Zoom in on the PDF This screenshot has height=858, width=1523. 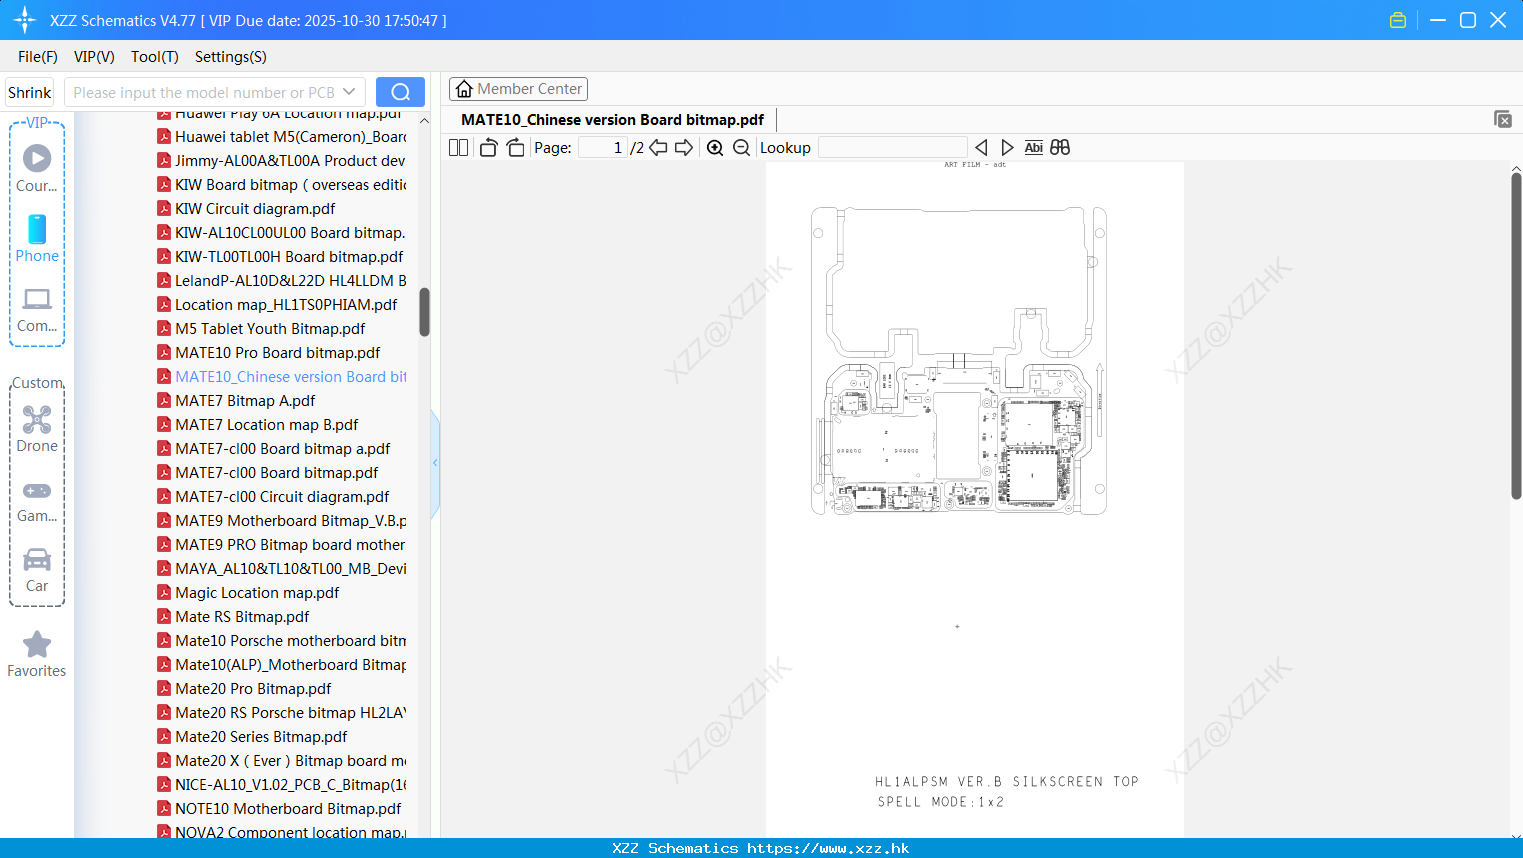tap(715, 147)
